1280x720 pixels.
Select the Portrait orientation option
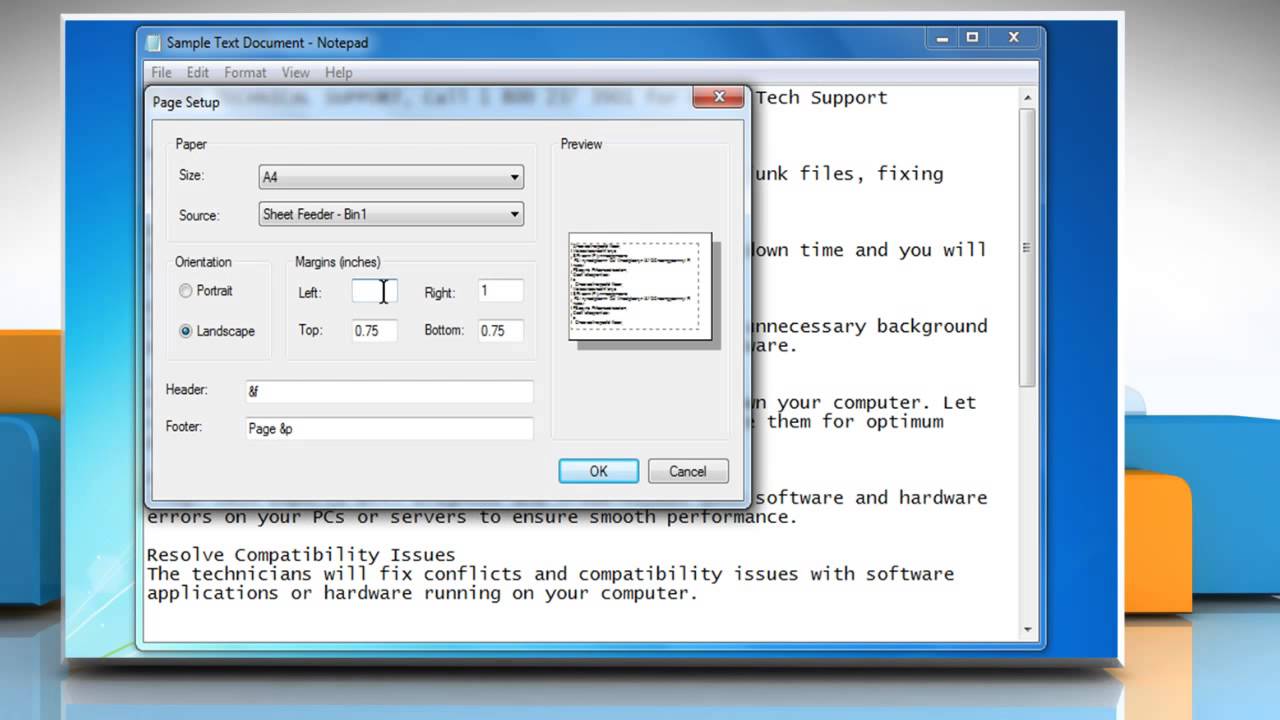tap(206, 291)
